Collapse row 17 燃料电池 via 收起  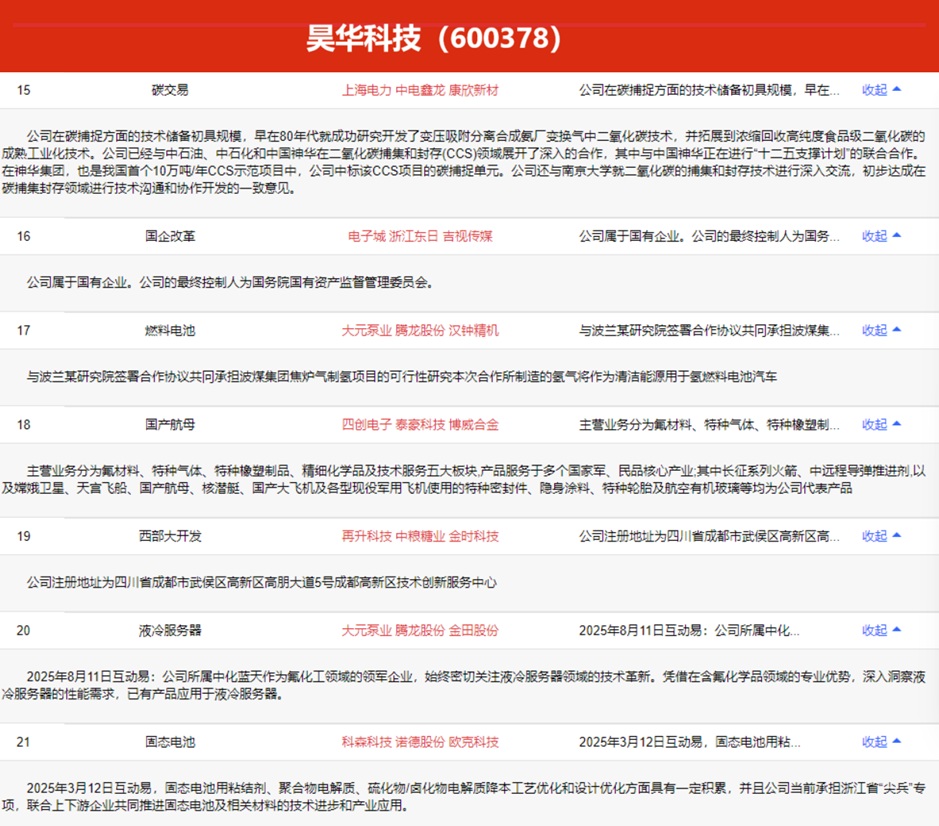click(x=881, y=330)
